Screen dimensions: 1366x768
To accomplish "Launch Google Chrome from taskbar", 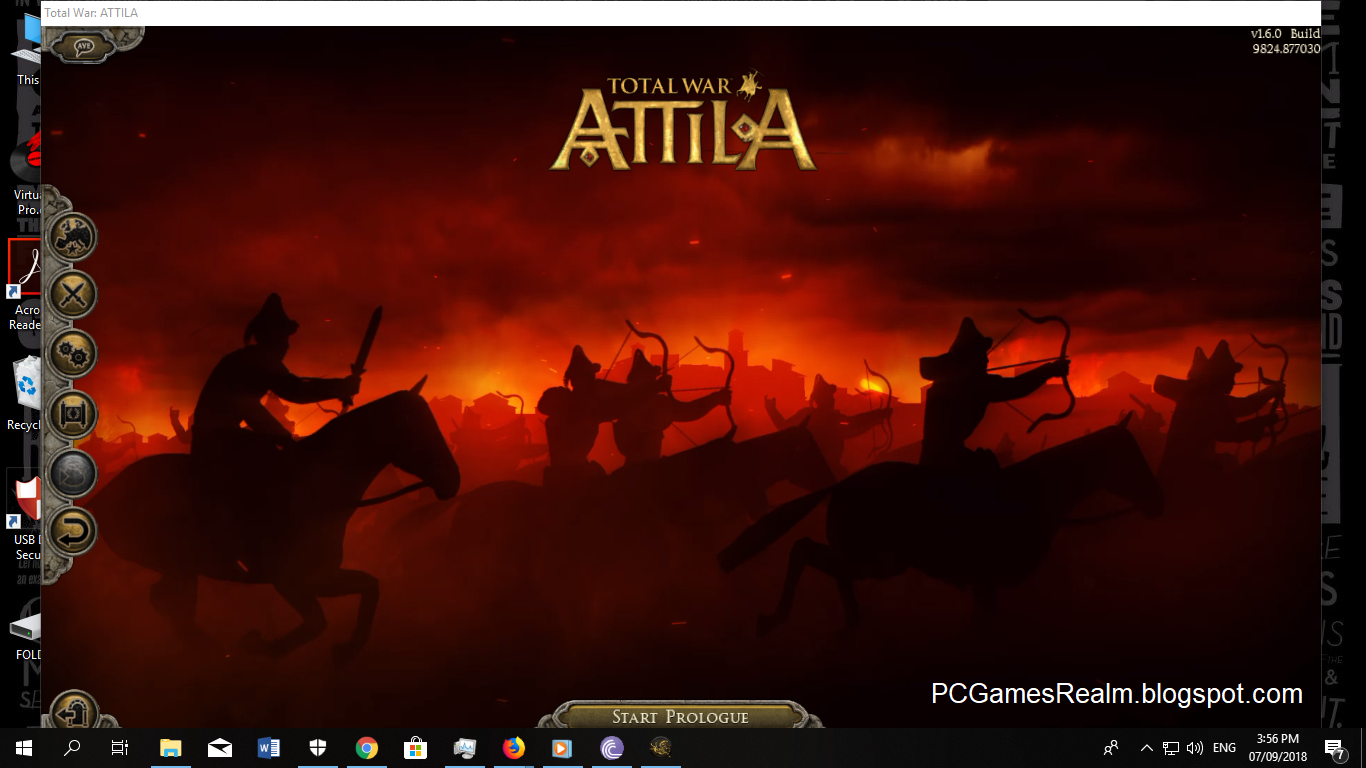I will (x=367, y=748).
